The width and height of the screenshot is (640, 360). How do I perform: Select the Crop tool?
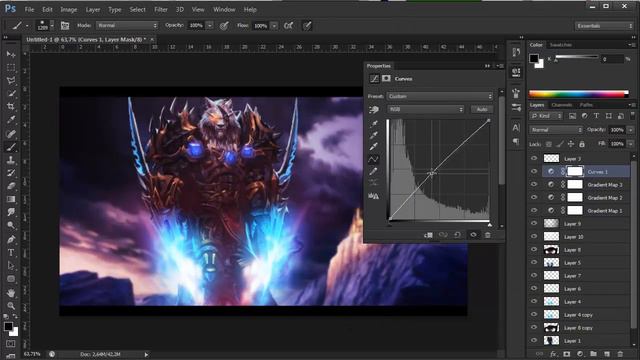click(11, 107)
